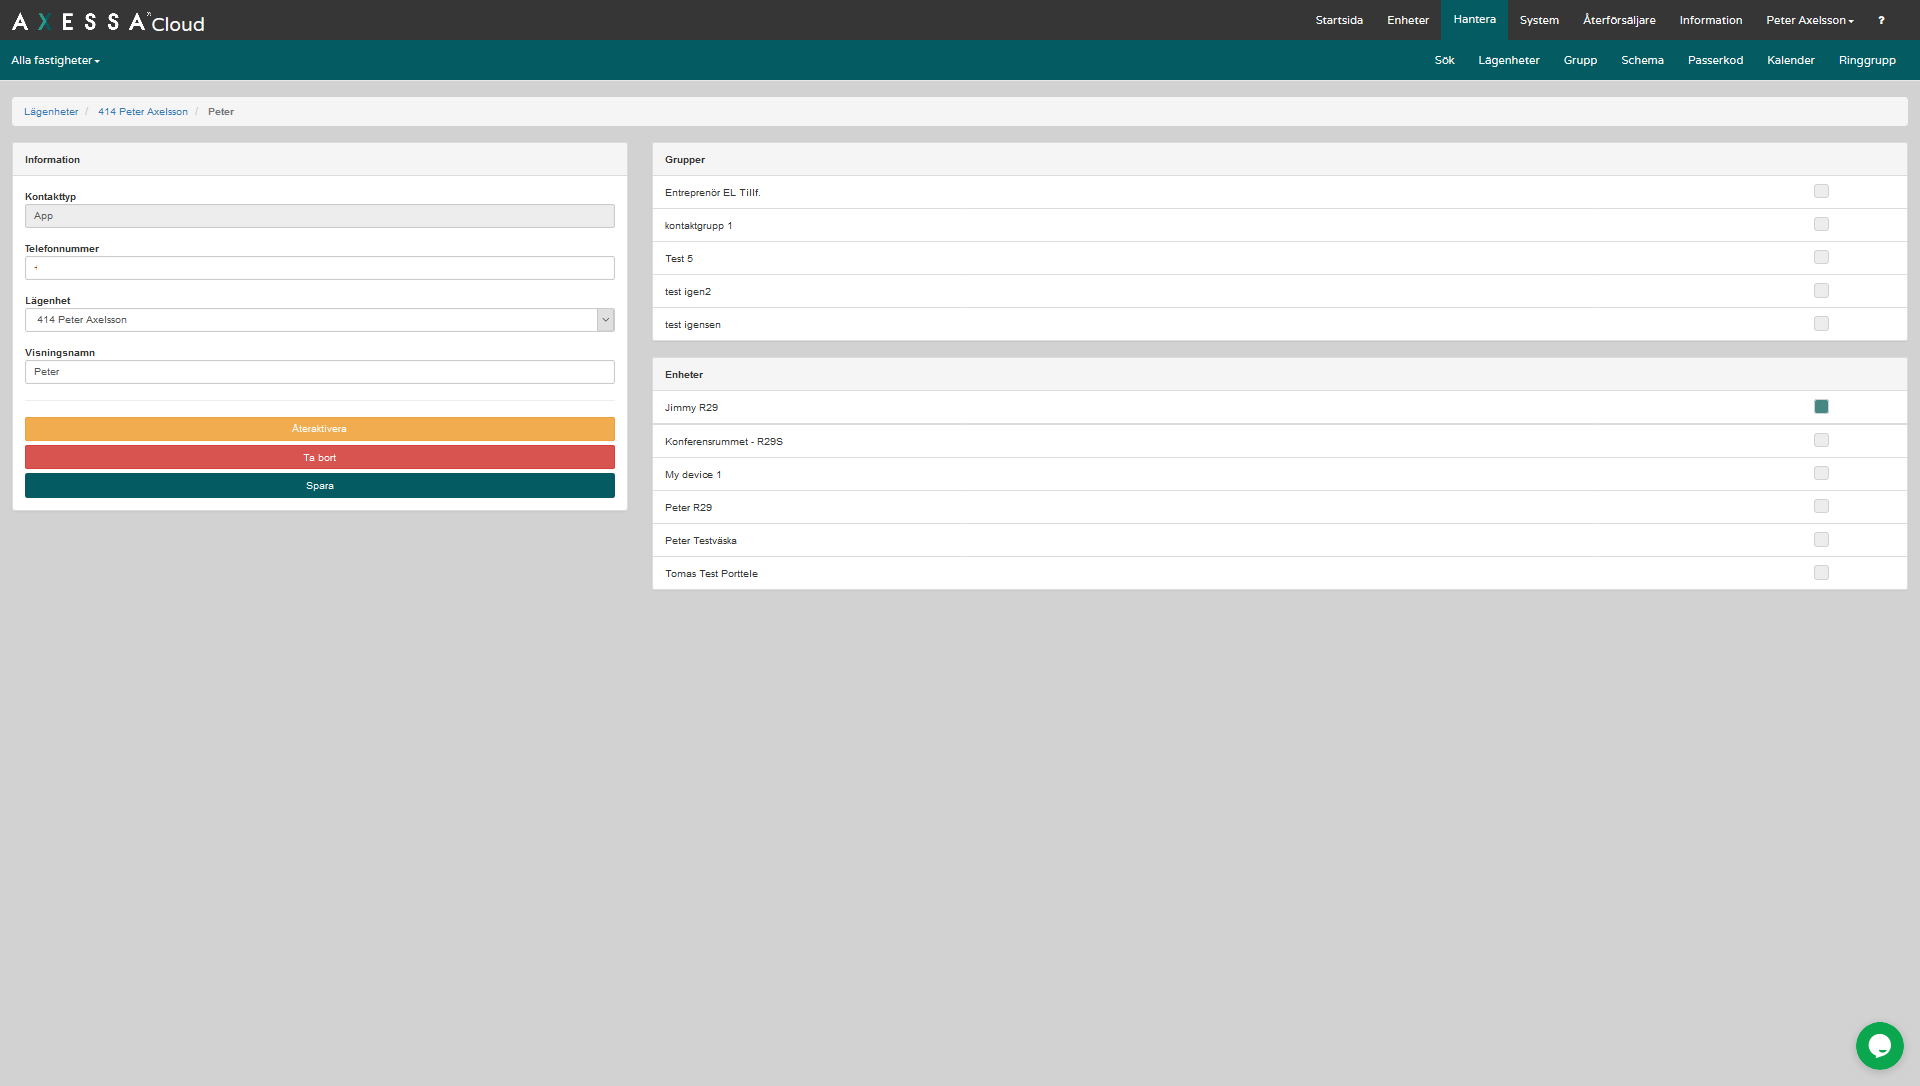This screenshot has width=1920, height=1086.
Task: Open the Alla fastigheter dropdown
Action: tap(56, 61)
